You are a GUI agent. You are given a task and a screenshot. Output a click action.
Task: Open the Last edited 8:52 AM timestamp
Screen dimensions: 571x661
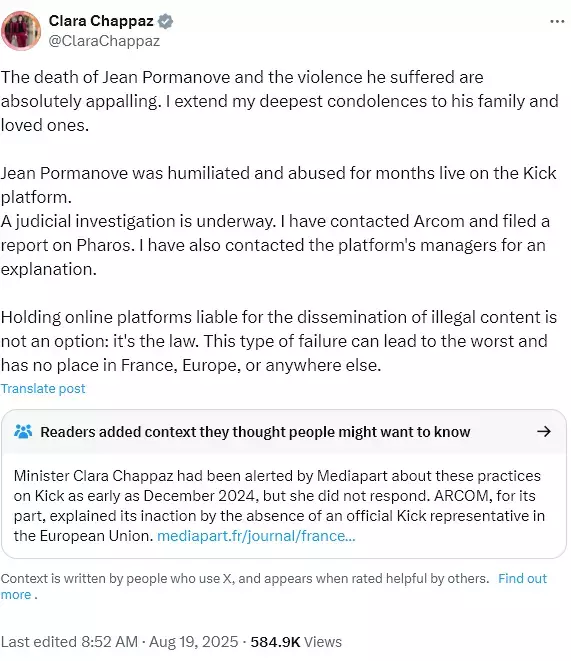(70, 642)
